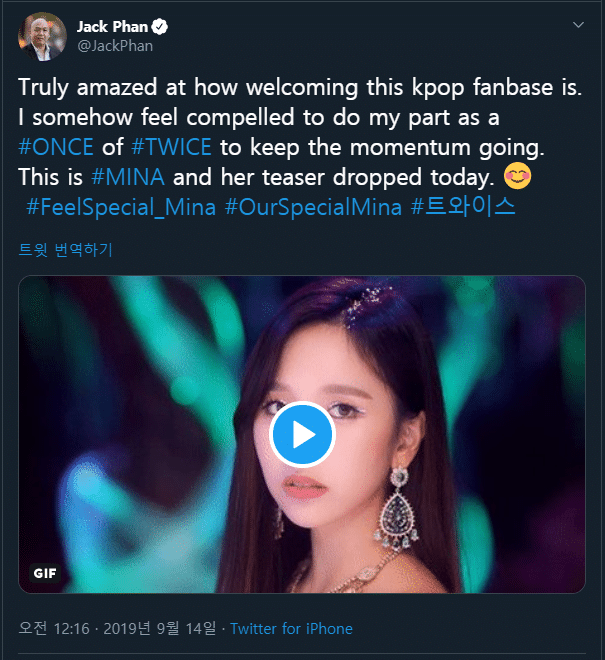
Task: Open the Twitter for iPhone source link
Action: click(x=291, y=629)
